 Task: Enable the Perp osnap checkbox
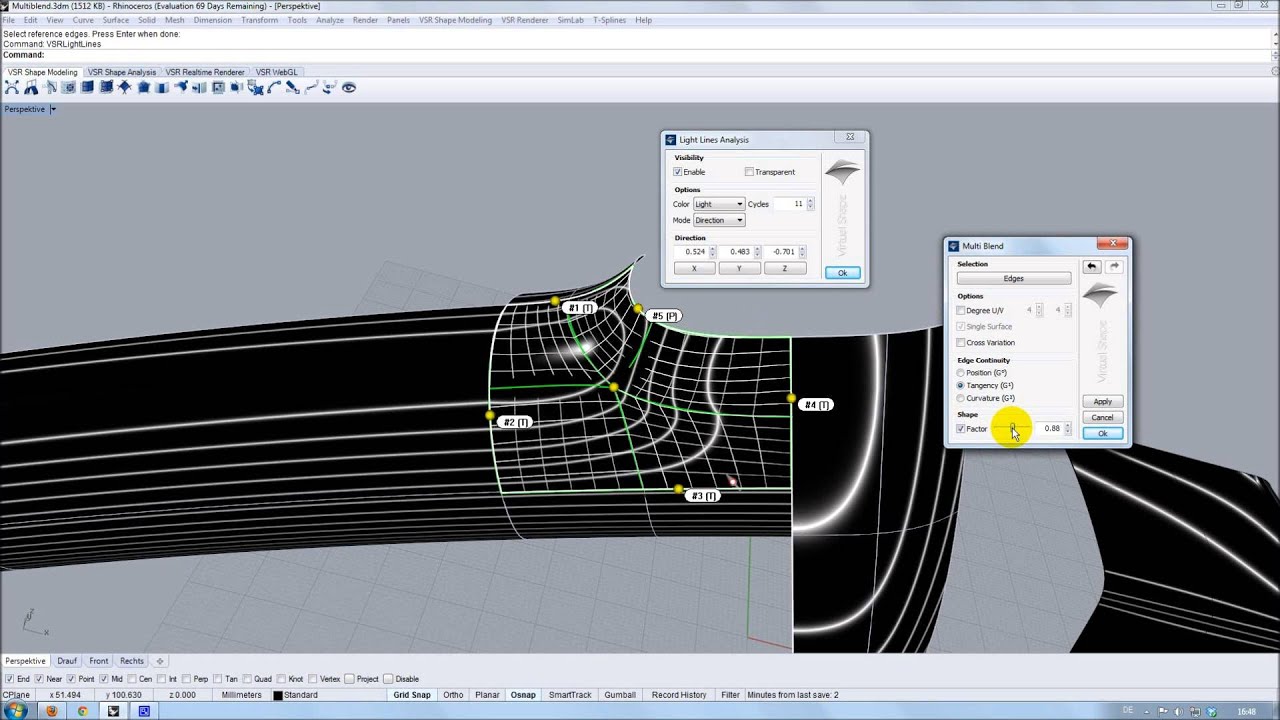(187, 679)
